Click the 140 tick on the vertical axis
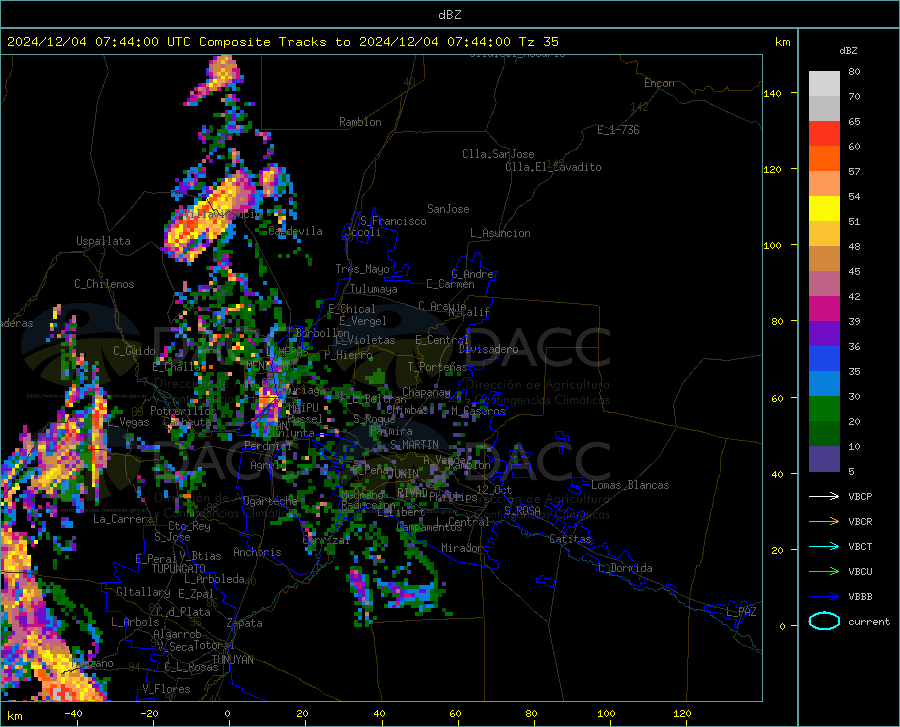The height and width of the screenshot is (727, 900). coord(772,93)
